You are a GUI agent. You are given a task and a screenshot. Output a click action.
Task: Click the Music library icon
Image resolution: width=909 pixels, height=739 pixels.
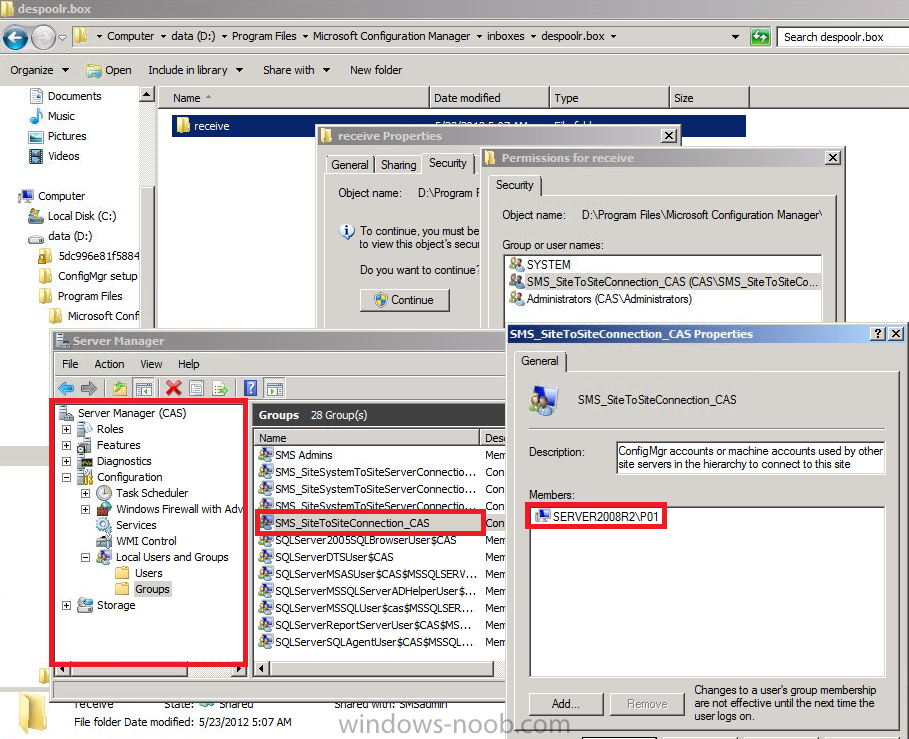(37, 116)
